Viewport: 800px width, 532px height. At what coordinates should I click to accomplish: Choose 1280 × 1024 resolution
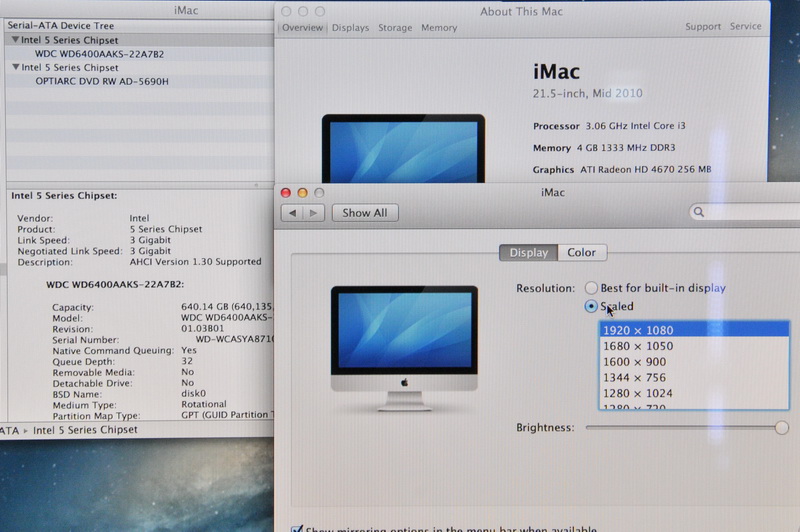pyautogui.click(x=694, y=393)
